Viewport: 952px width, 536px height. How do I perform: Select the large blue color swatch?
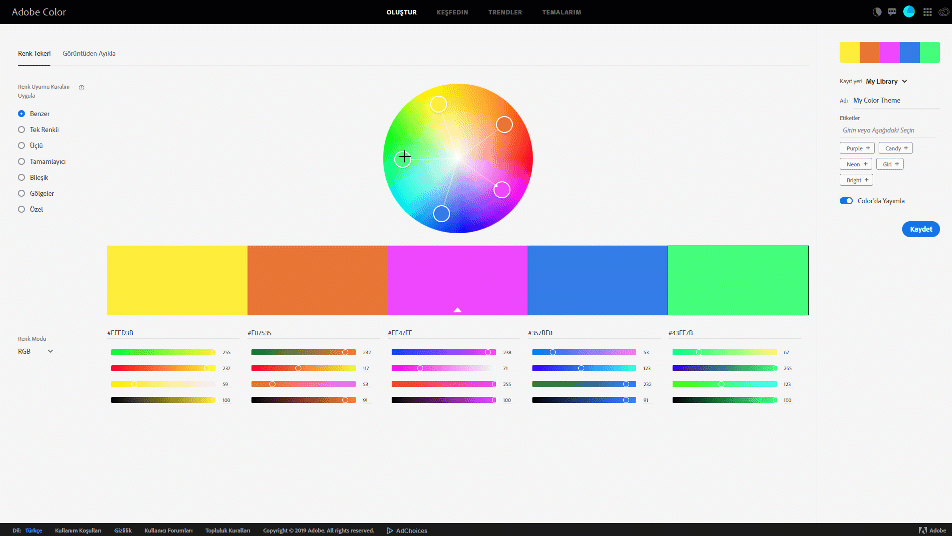click(598, 280)
